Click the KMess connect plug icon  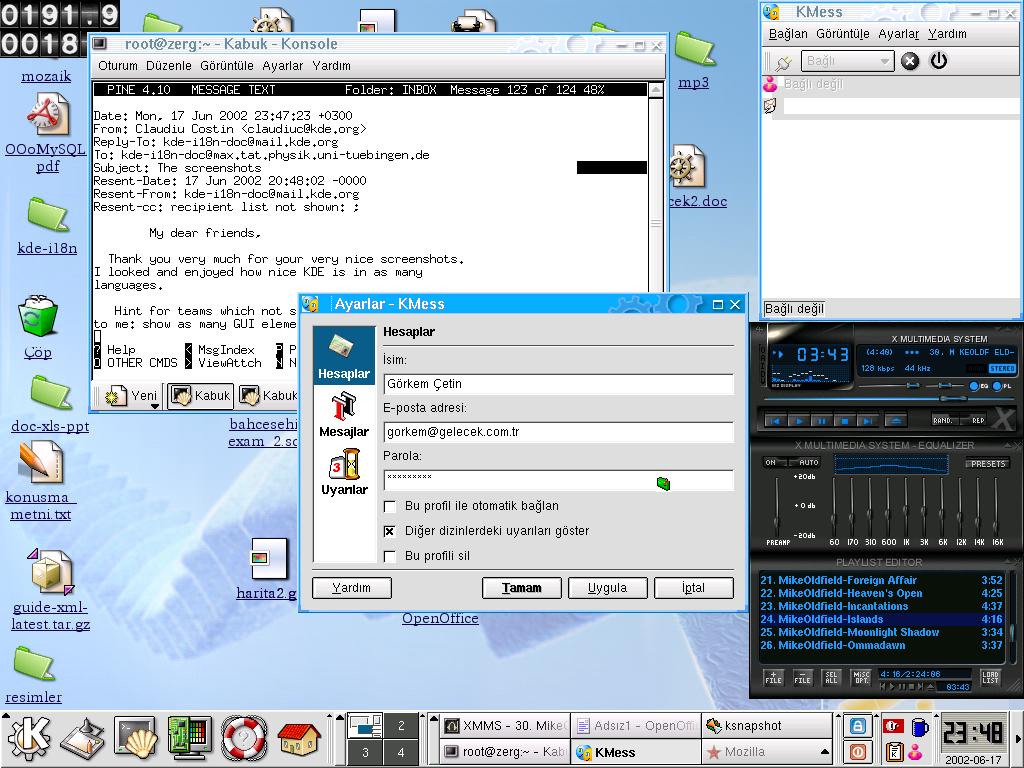coord(783,62)
